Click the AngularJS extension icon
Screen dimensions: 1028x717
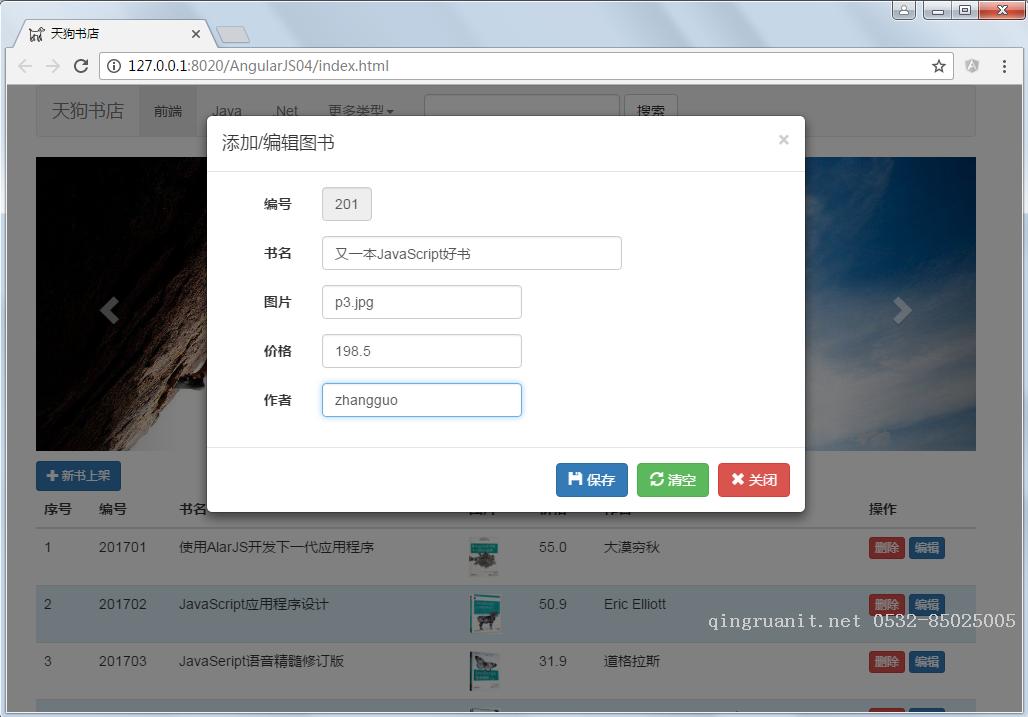972,66
